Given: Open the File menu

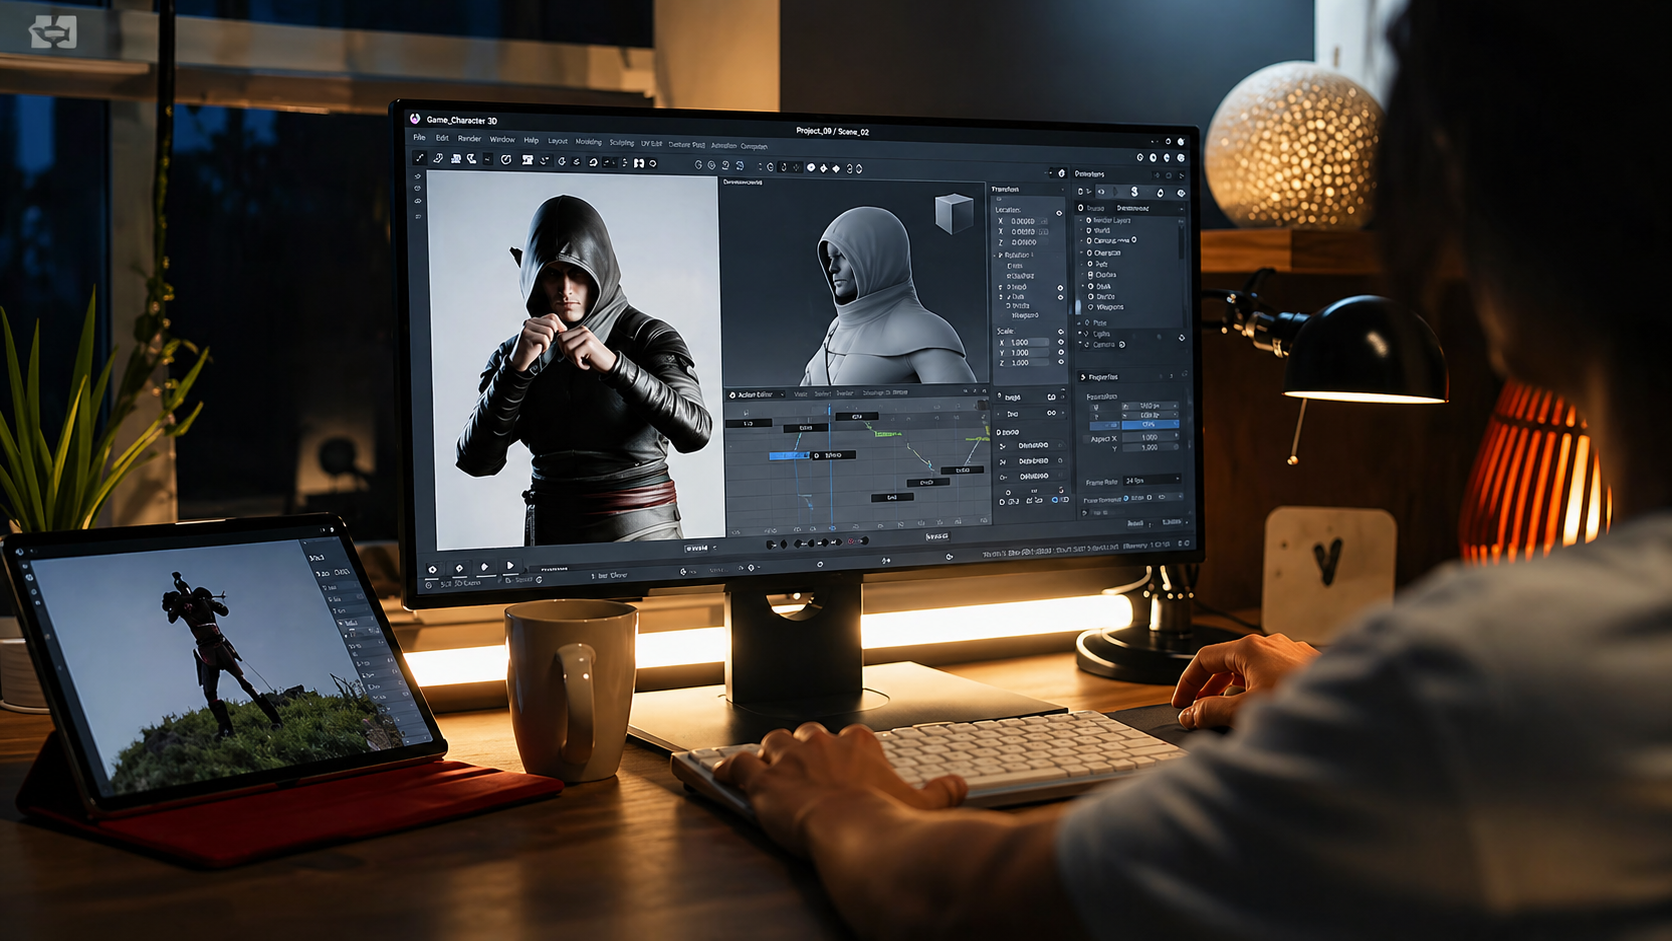Looking at the screenshot, I should 419,138.
